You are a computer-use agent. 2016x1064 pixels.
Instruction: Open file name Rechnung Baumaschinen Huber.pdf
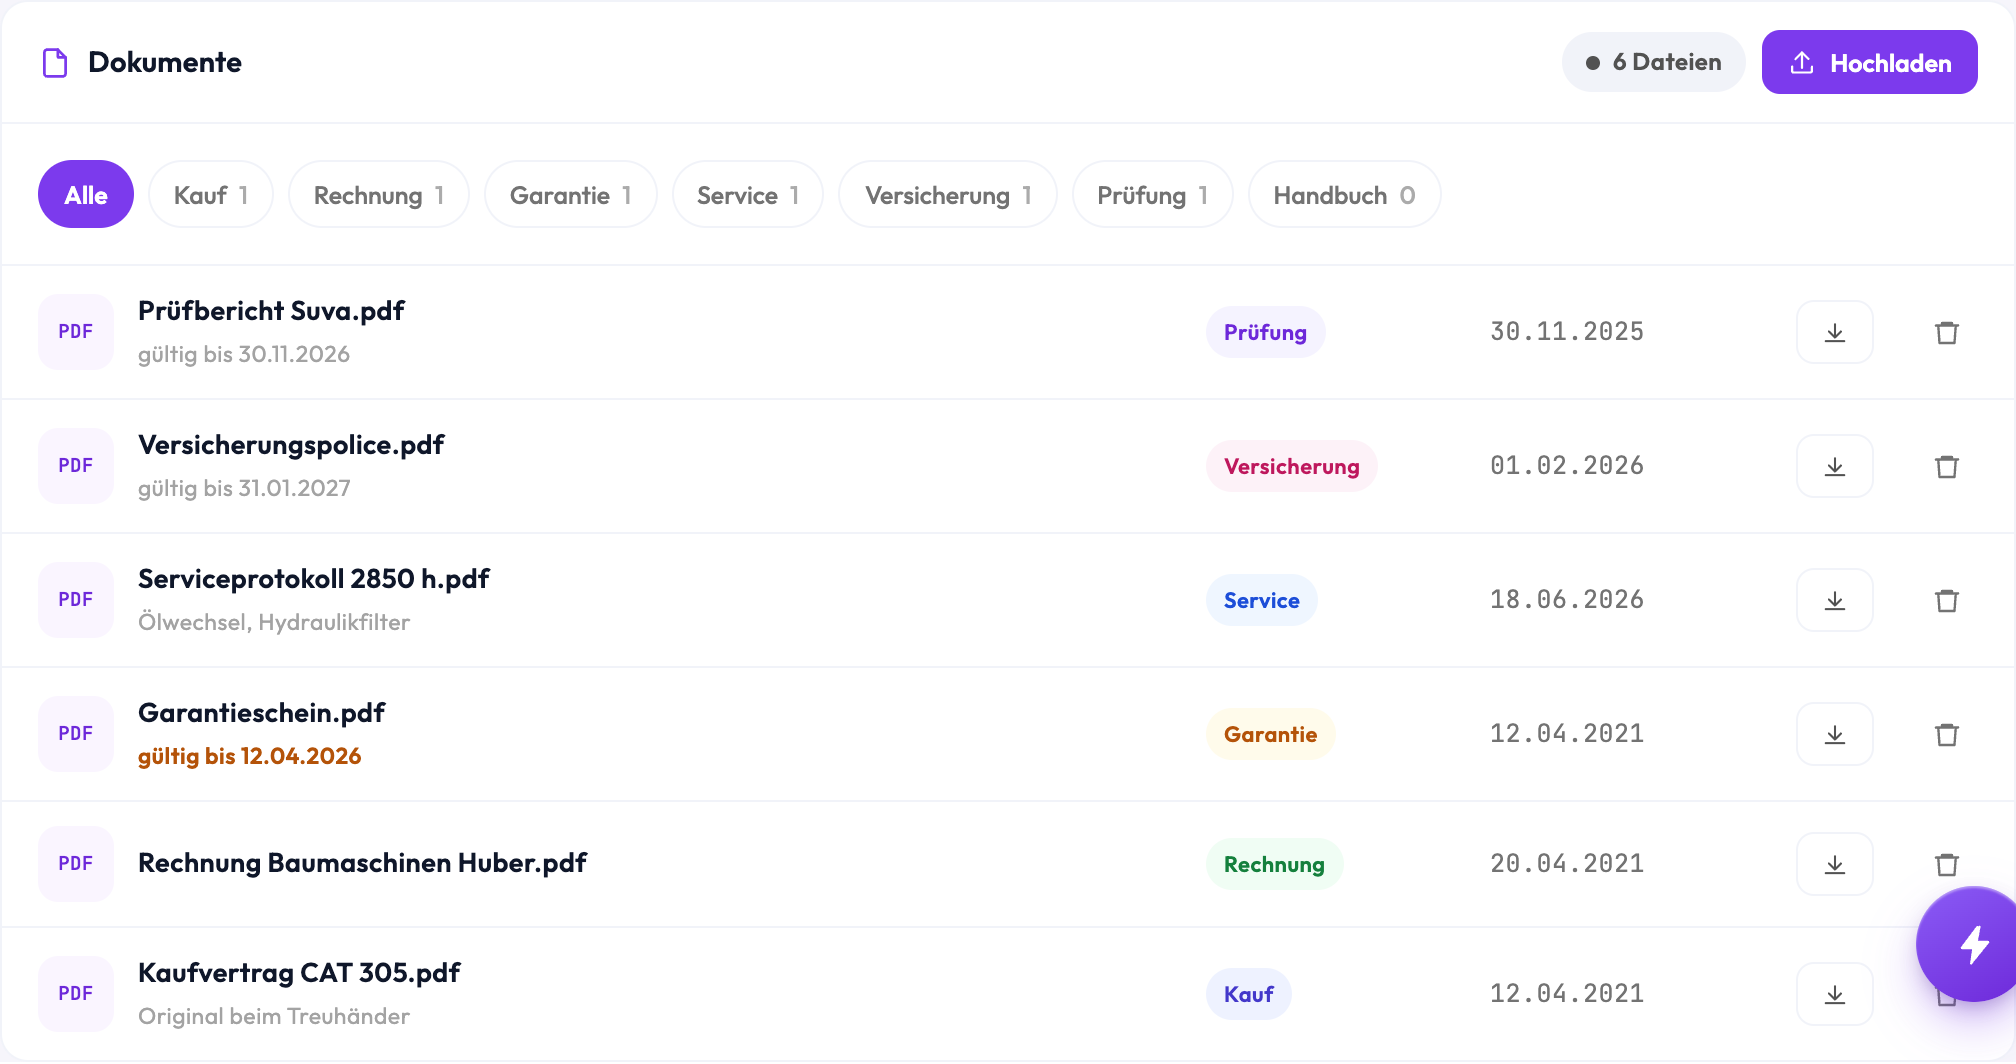[x=362, y=863]
